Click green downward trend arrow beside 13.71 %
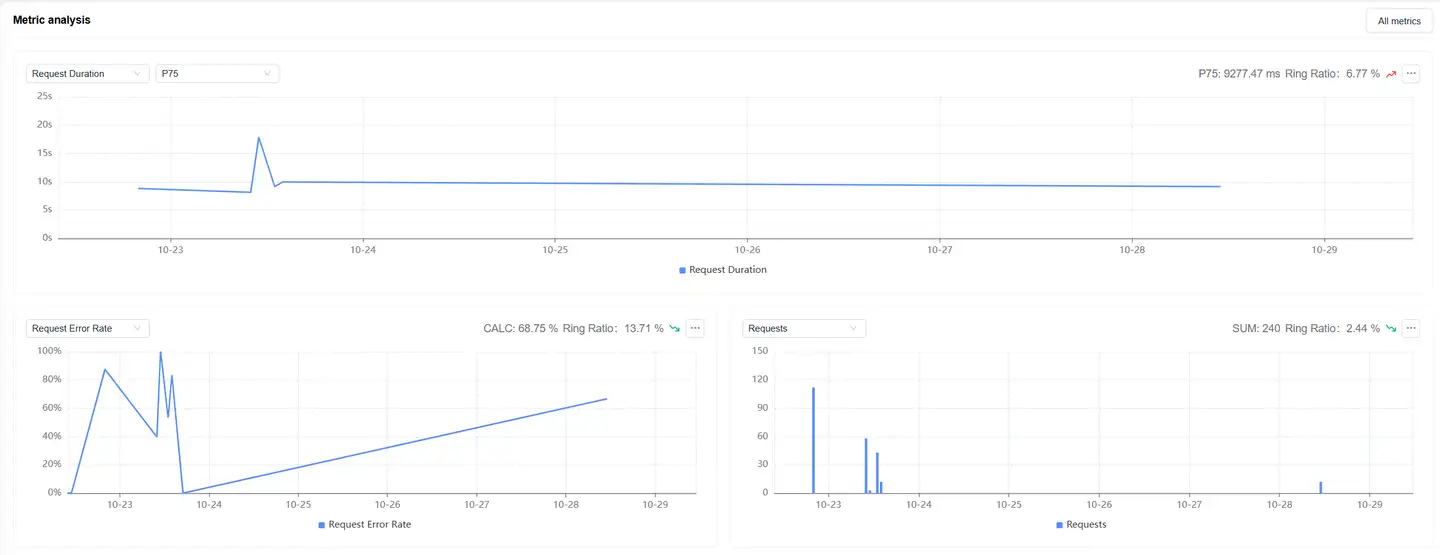The image size is (1440, 555). click(x=675, y=329)
